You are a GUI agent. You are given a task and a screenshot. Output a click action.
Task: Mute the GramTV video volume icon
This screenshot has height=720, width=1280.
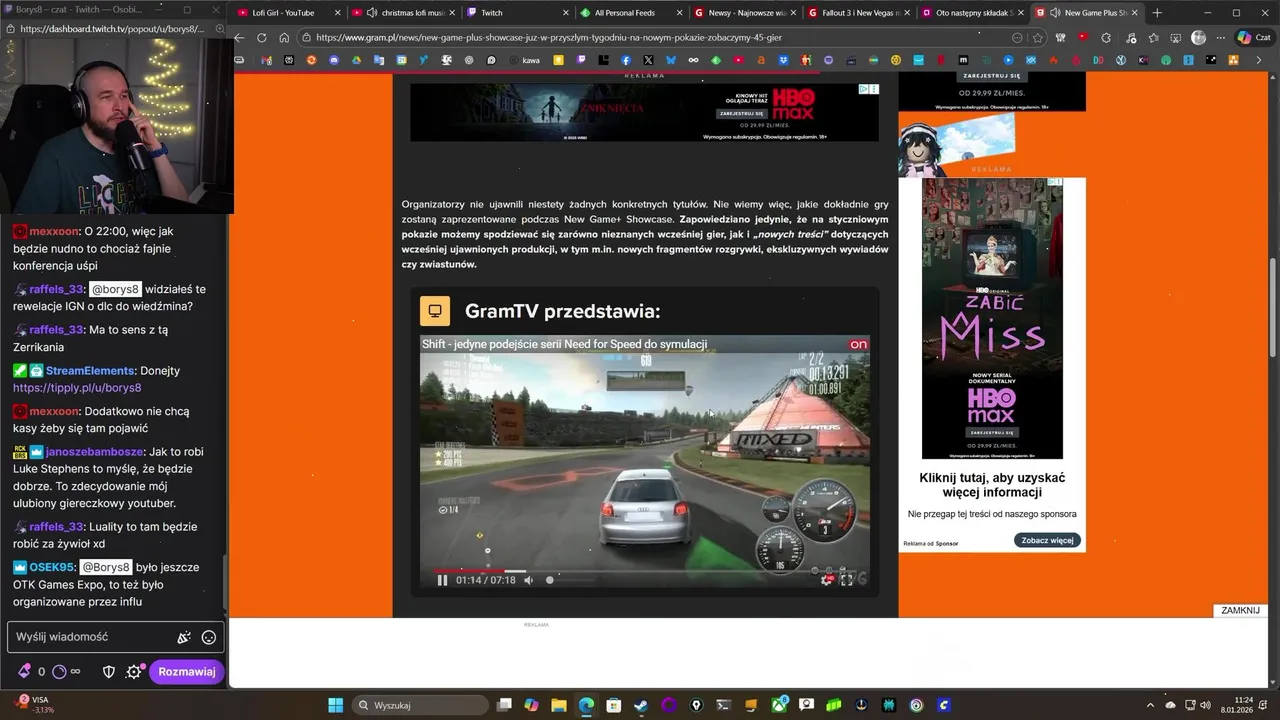pyautogui.click(x=529, y=580)
